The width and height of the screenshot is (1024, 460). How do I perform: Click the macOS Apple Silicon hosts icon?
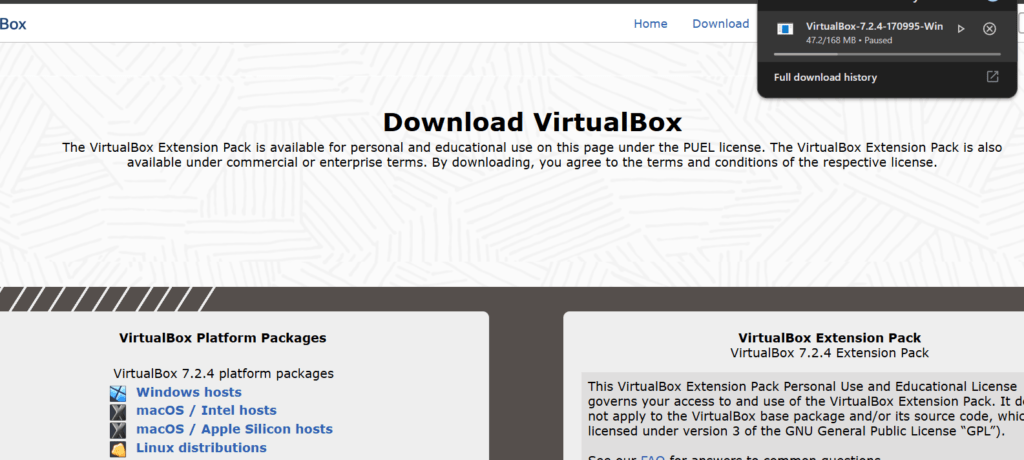click(118, 429)
